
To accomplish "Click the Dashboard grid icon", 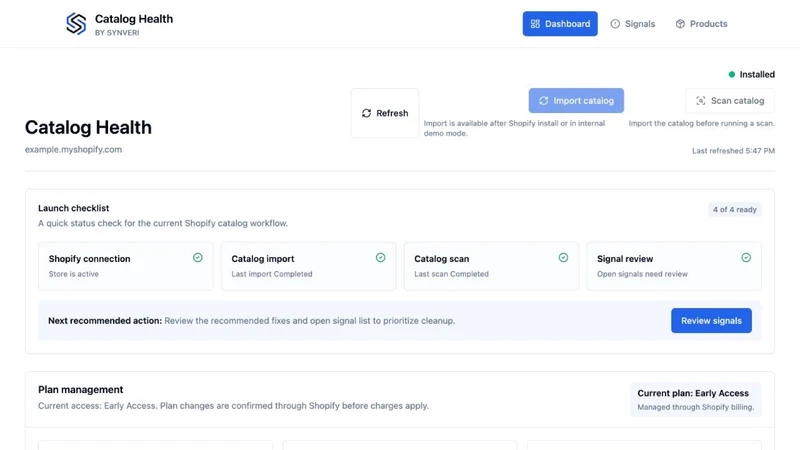I will (535, 24).
